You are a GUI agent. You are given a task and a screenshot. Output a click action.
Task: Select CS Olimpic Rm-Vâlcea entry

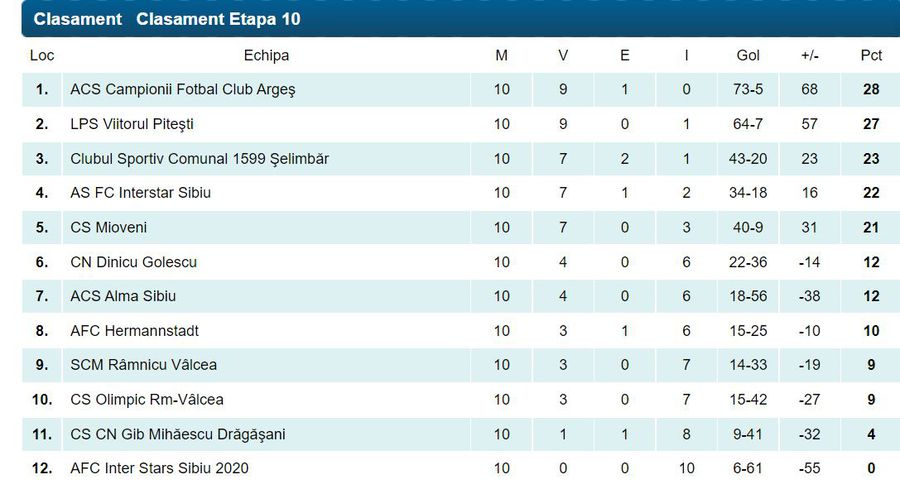[147, 399]
